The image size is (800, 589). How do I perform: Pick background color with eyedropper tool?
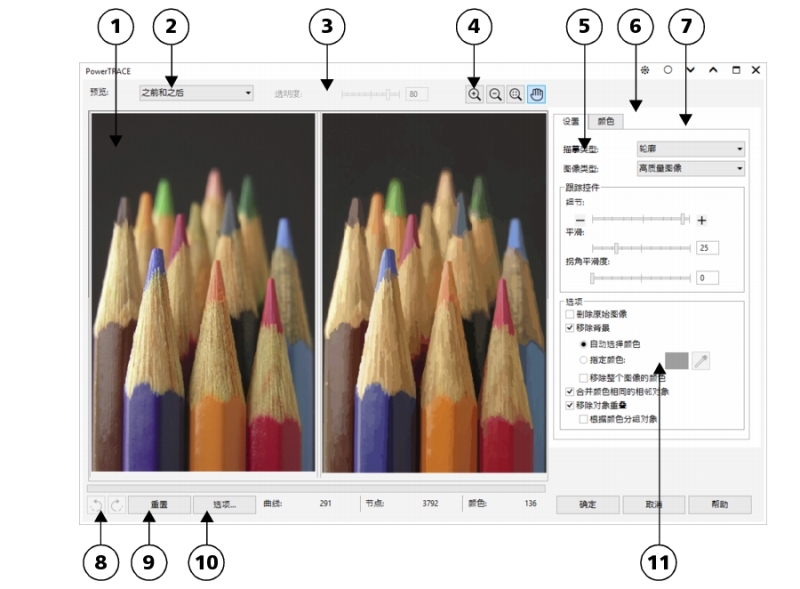[x=701, y=361]
